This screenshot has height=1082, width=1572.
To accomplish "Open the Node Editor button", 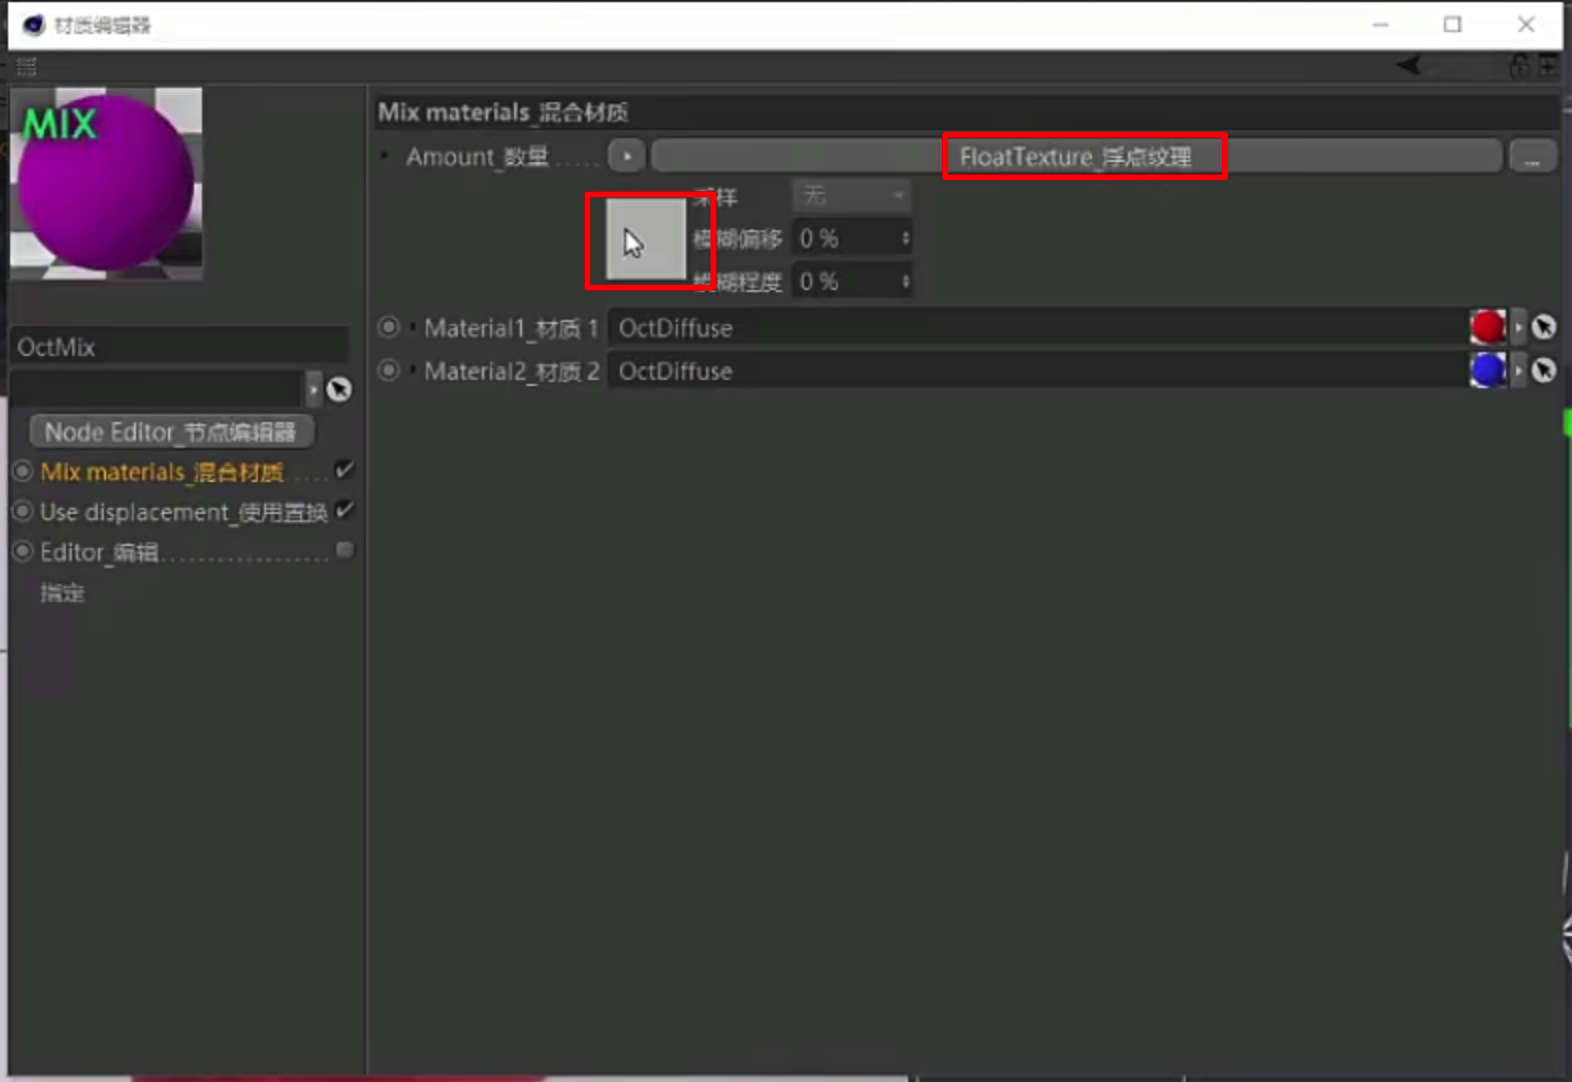I will pyautogui.click(x=171, y=432).
